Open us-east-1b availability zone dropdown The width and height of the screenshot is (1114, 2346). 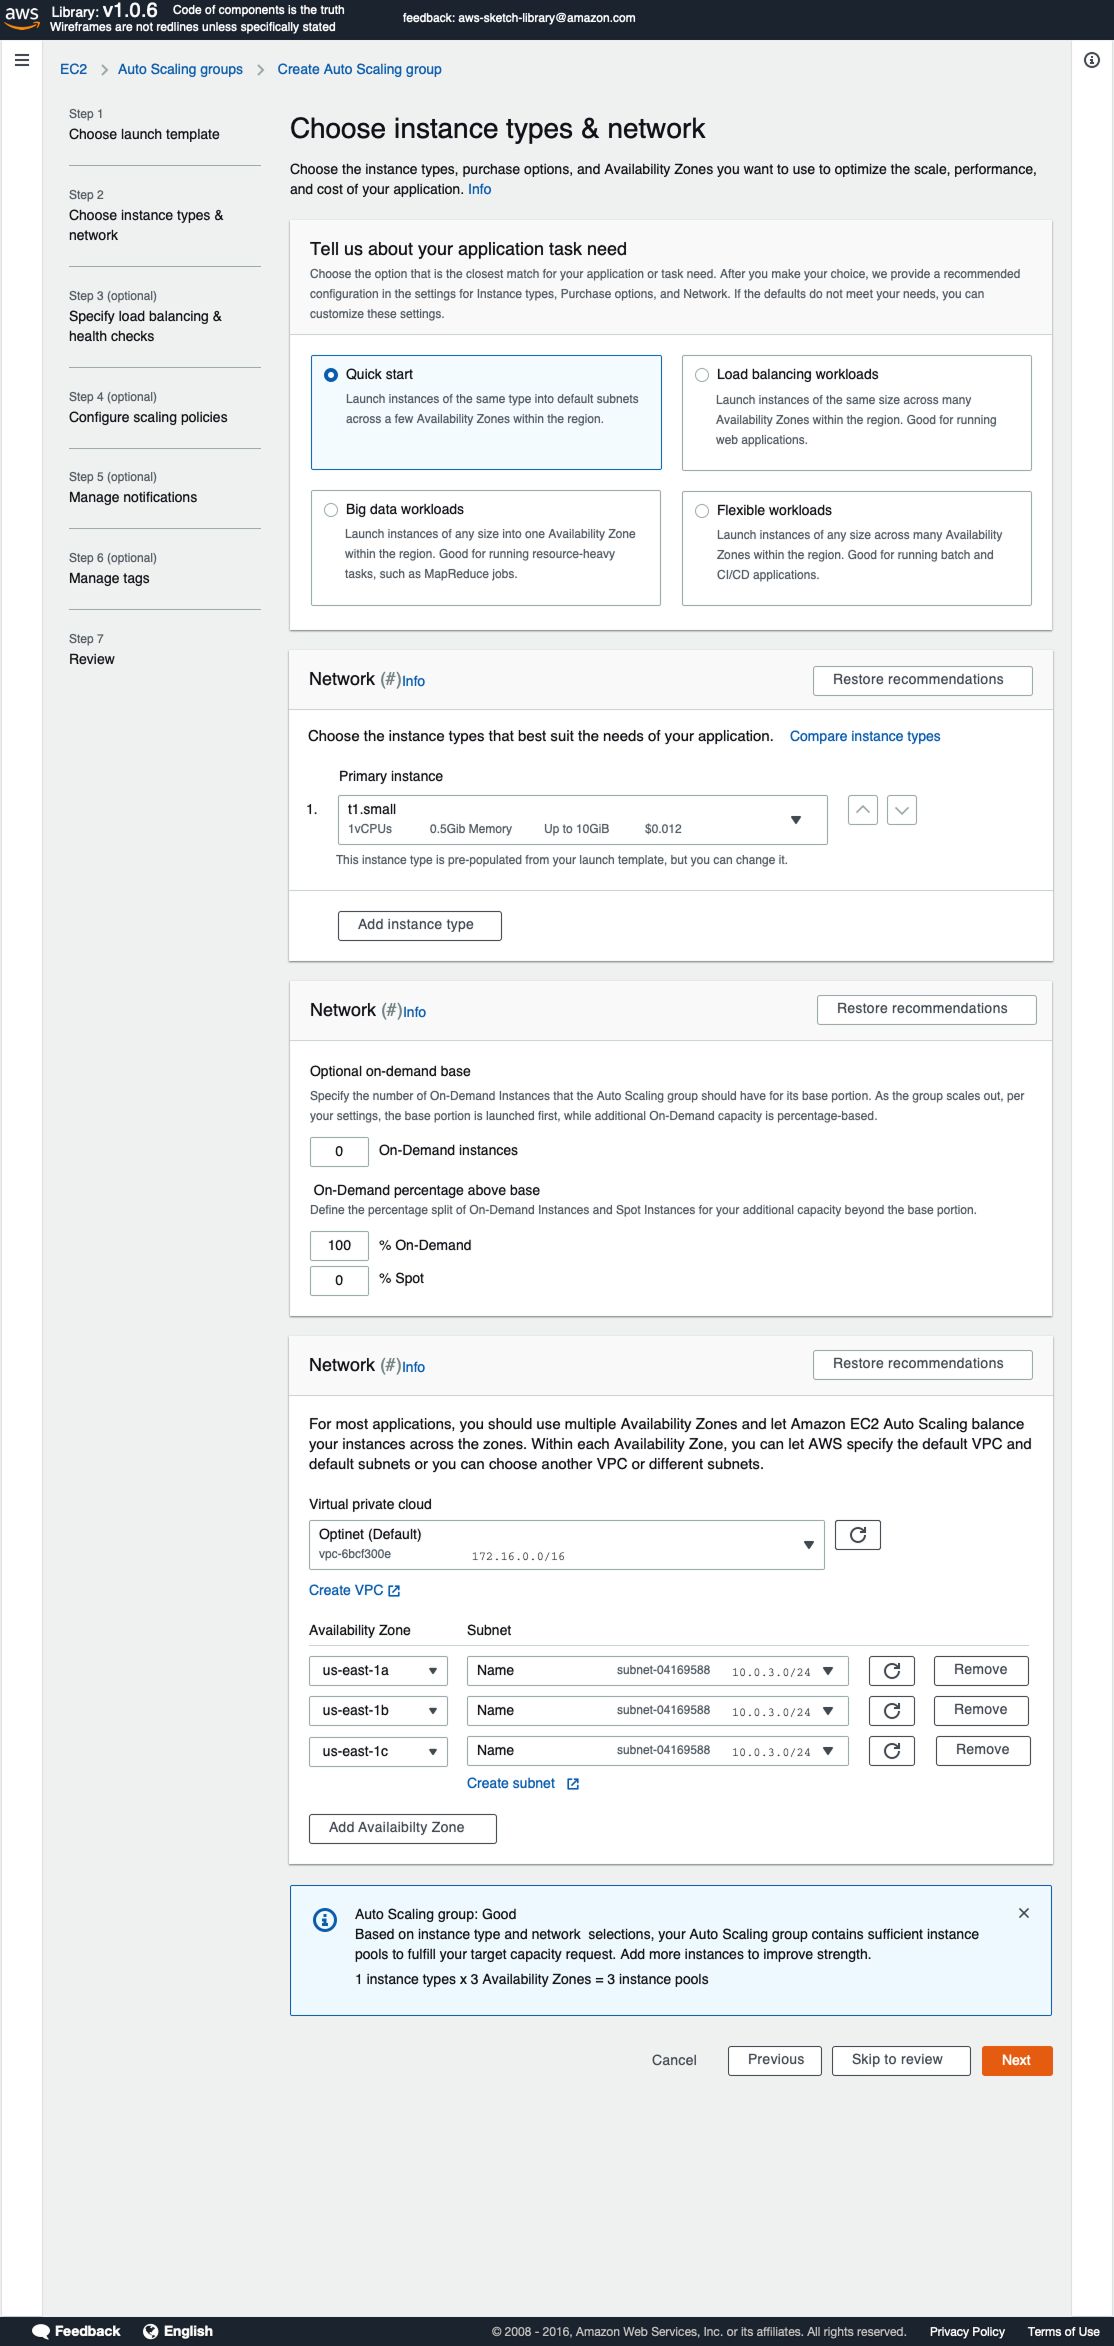point(378,1711)
